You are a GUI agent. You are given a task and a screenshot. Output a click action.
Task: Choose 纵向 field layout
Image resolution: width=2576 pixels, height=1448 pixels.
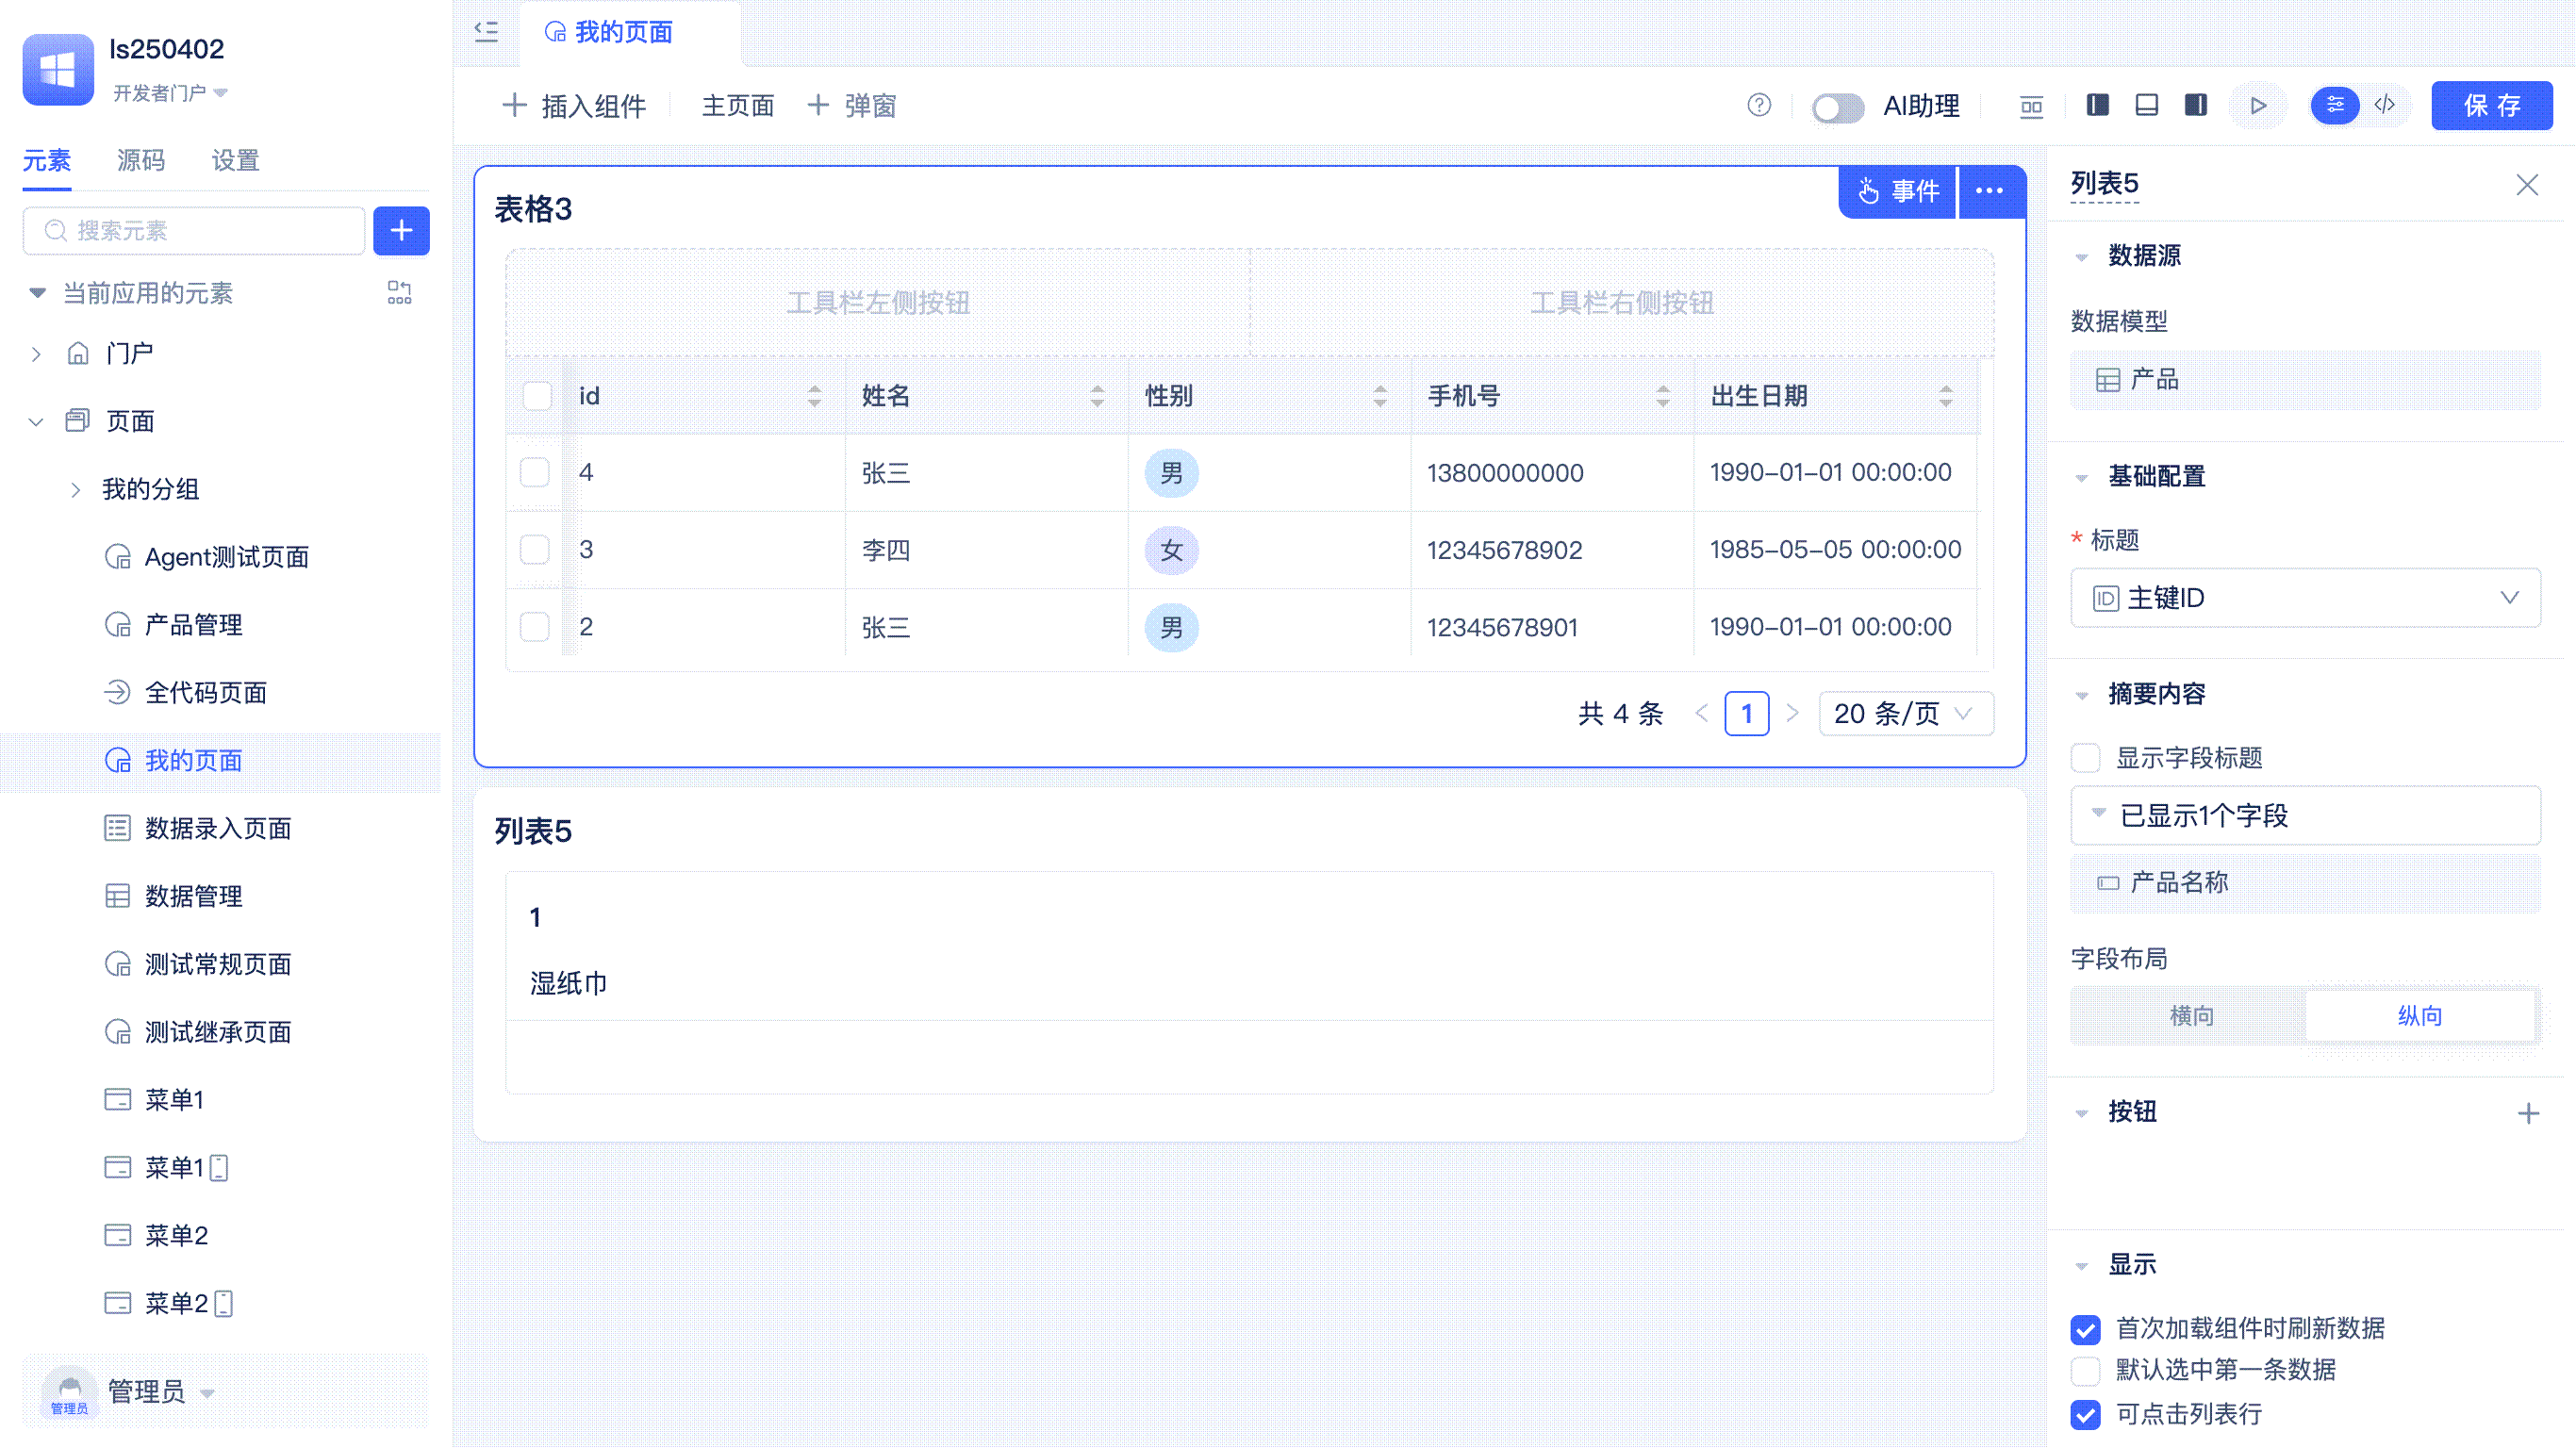click(2420, 1016)
